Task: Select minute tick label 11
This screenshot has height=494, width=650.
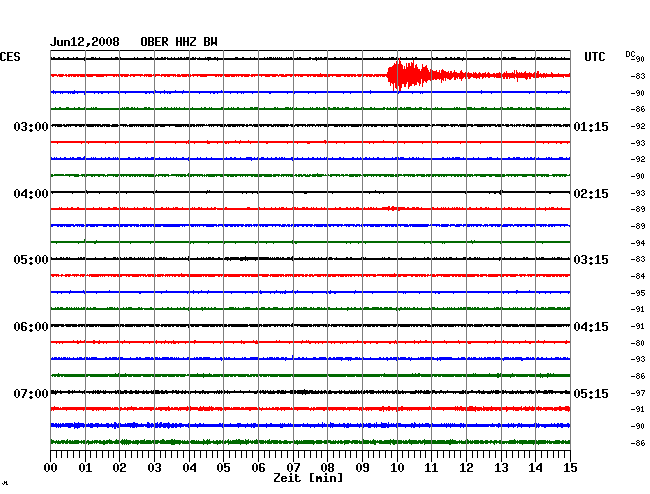Action: [x=431, y=468]
